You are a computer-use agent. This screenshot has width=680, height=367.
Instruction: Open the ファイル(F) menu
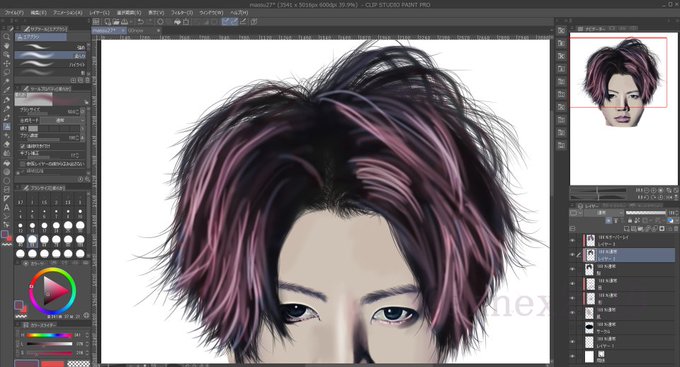[x=14, y=13]
